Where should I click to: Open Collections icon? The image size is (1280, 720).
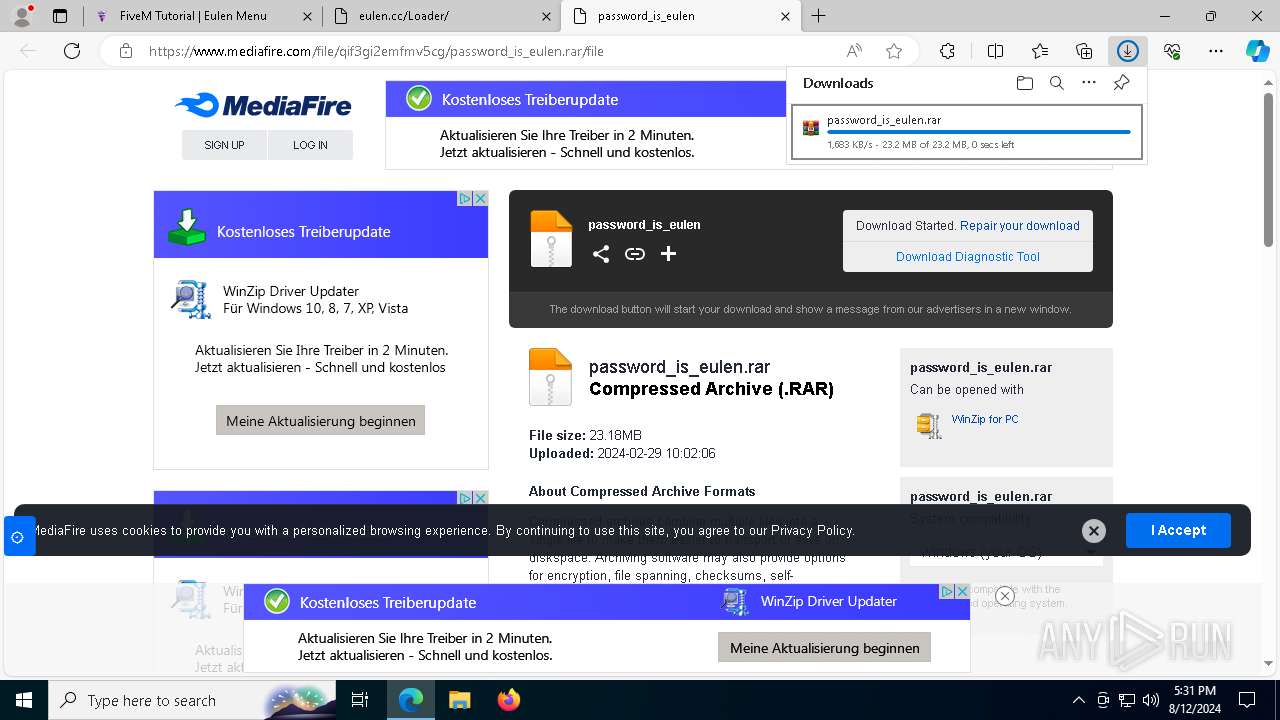pyautogui.click(x=1084, y=51)
